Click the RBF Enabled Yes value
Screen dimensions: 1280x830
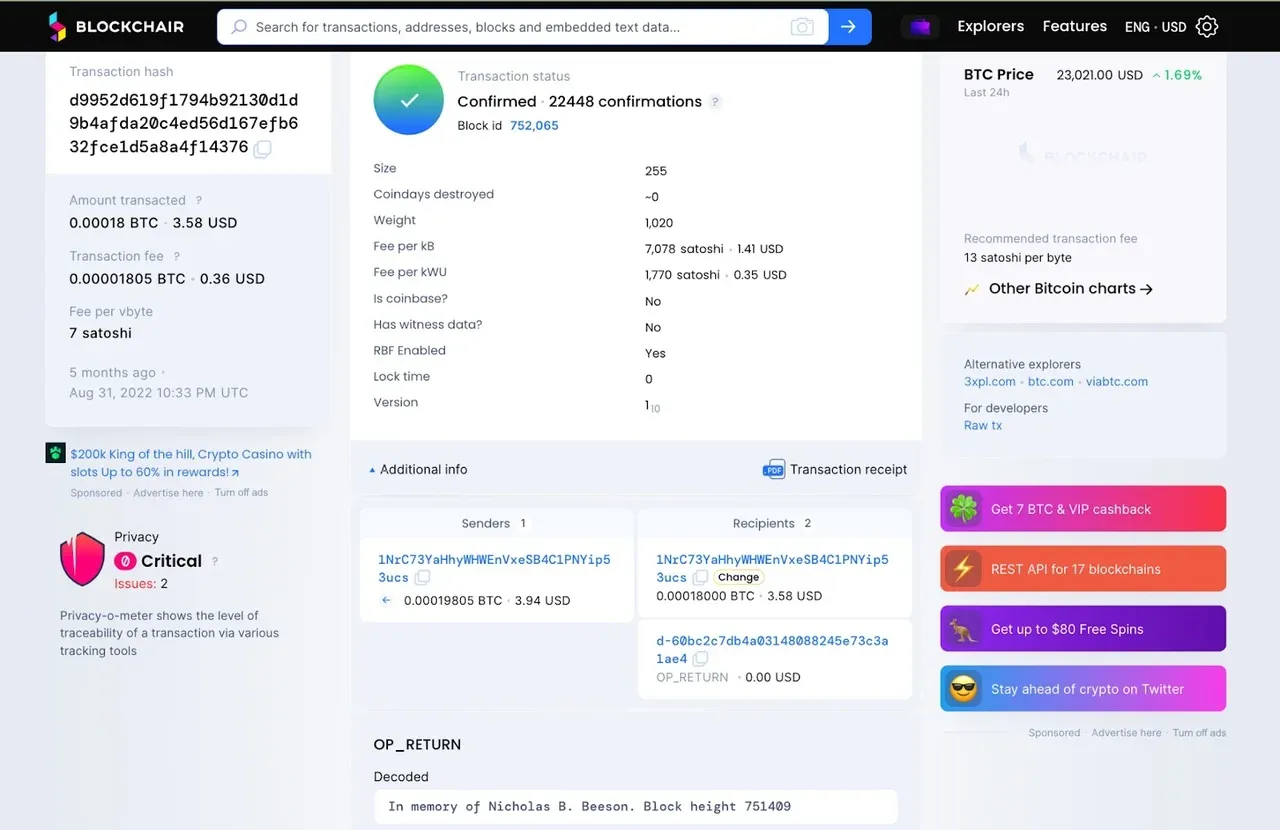[x=654, y=353]
